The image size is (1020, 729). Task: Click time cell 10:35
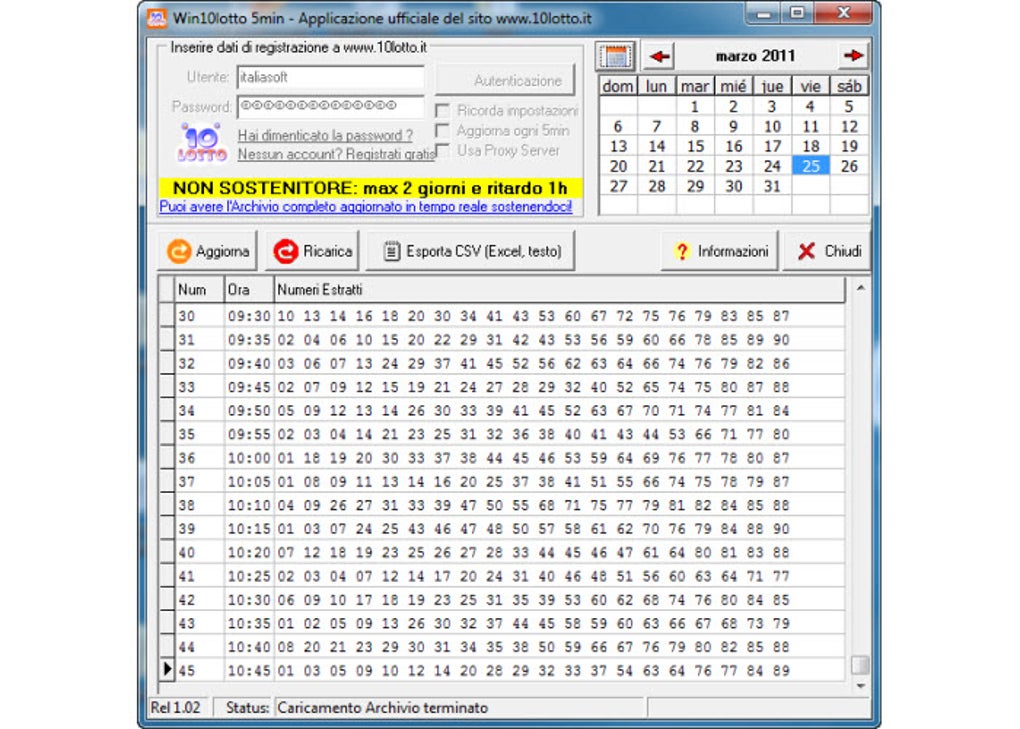pos(249,624)
